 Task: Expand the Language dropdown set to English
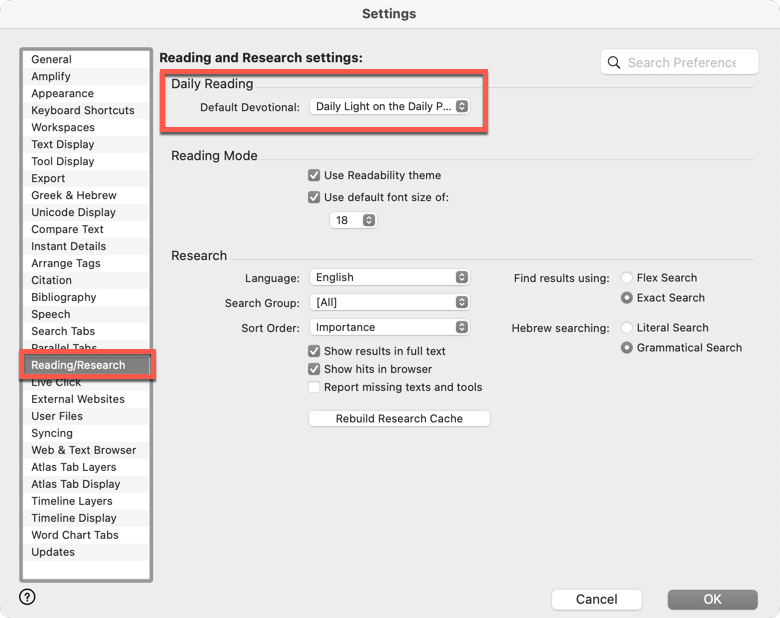[389, 277]
